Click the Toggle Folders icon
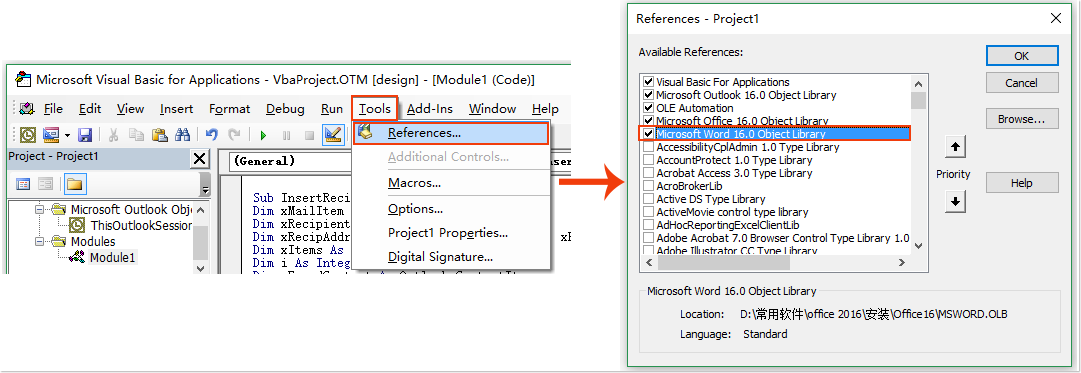 (74, 184)
